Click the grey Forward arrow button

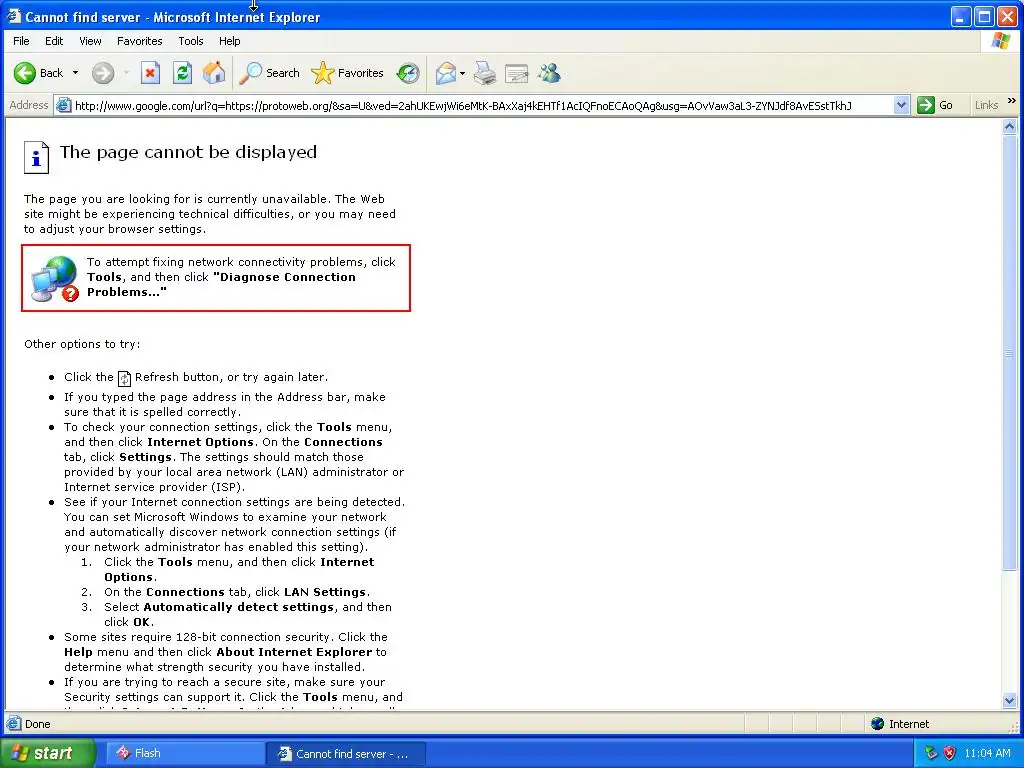[x=103, y=73]
